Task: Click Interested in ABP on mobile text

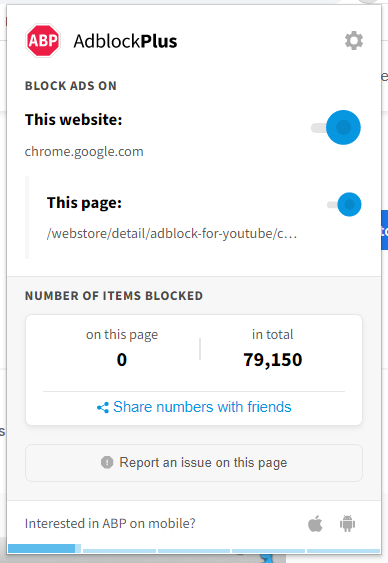Action: pyautogui.click(x=110, y=524)
